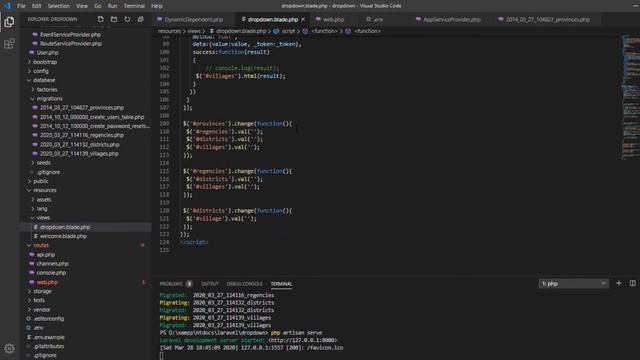Open 2020_03_27_114132_districts.php migration file
This screenshot has width=640, height=360.
[x=80, y=144]
